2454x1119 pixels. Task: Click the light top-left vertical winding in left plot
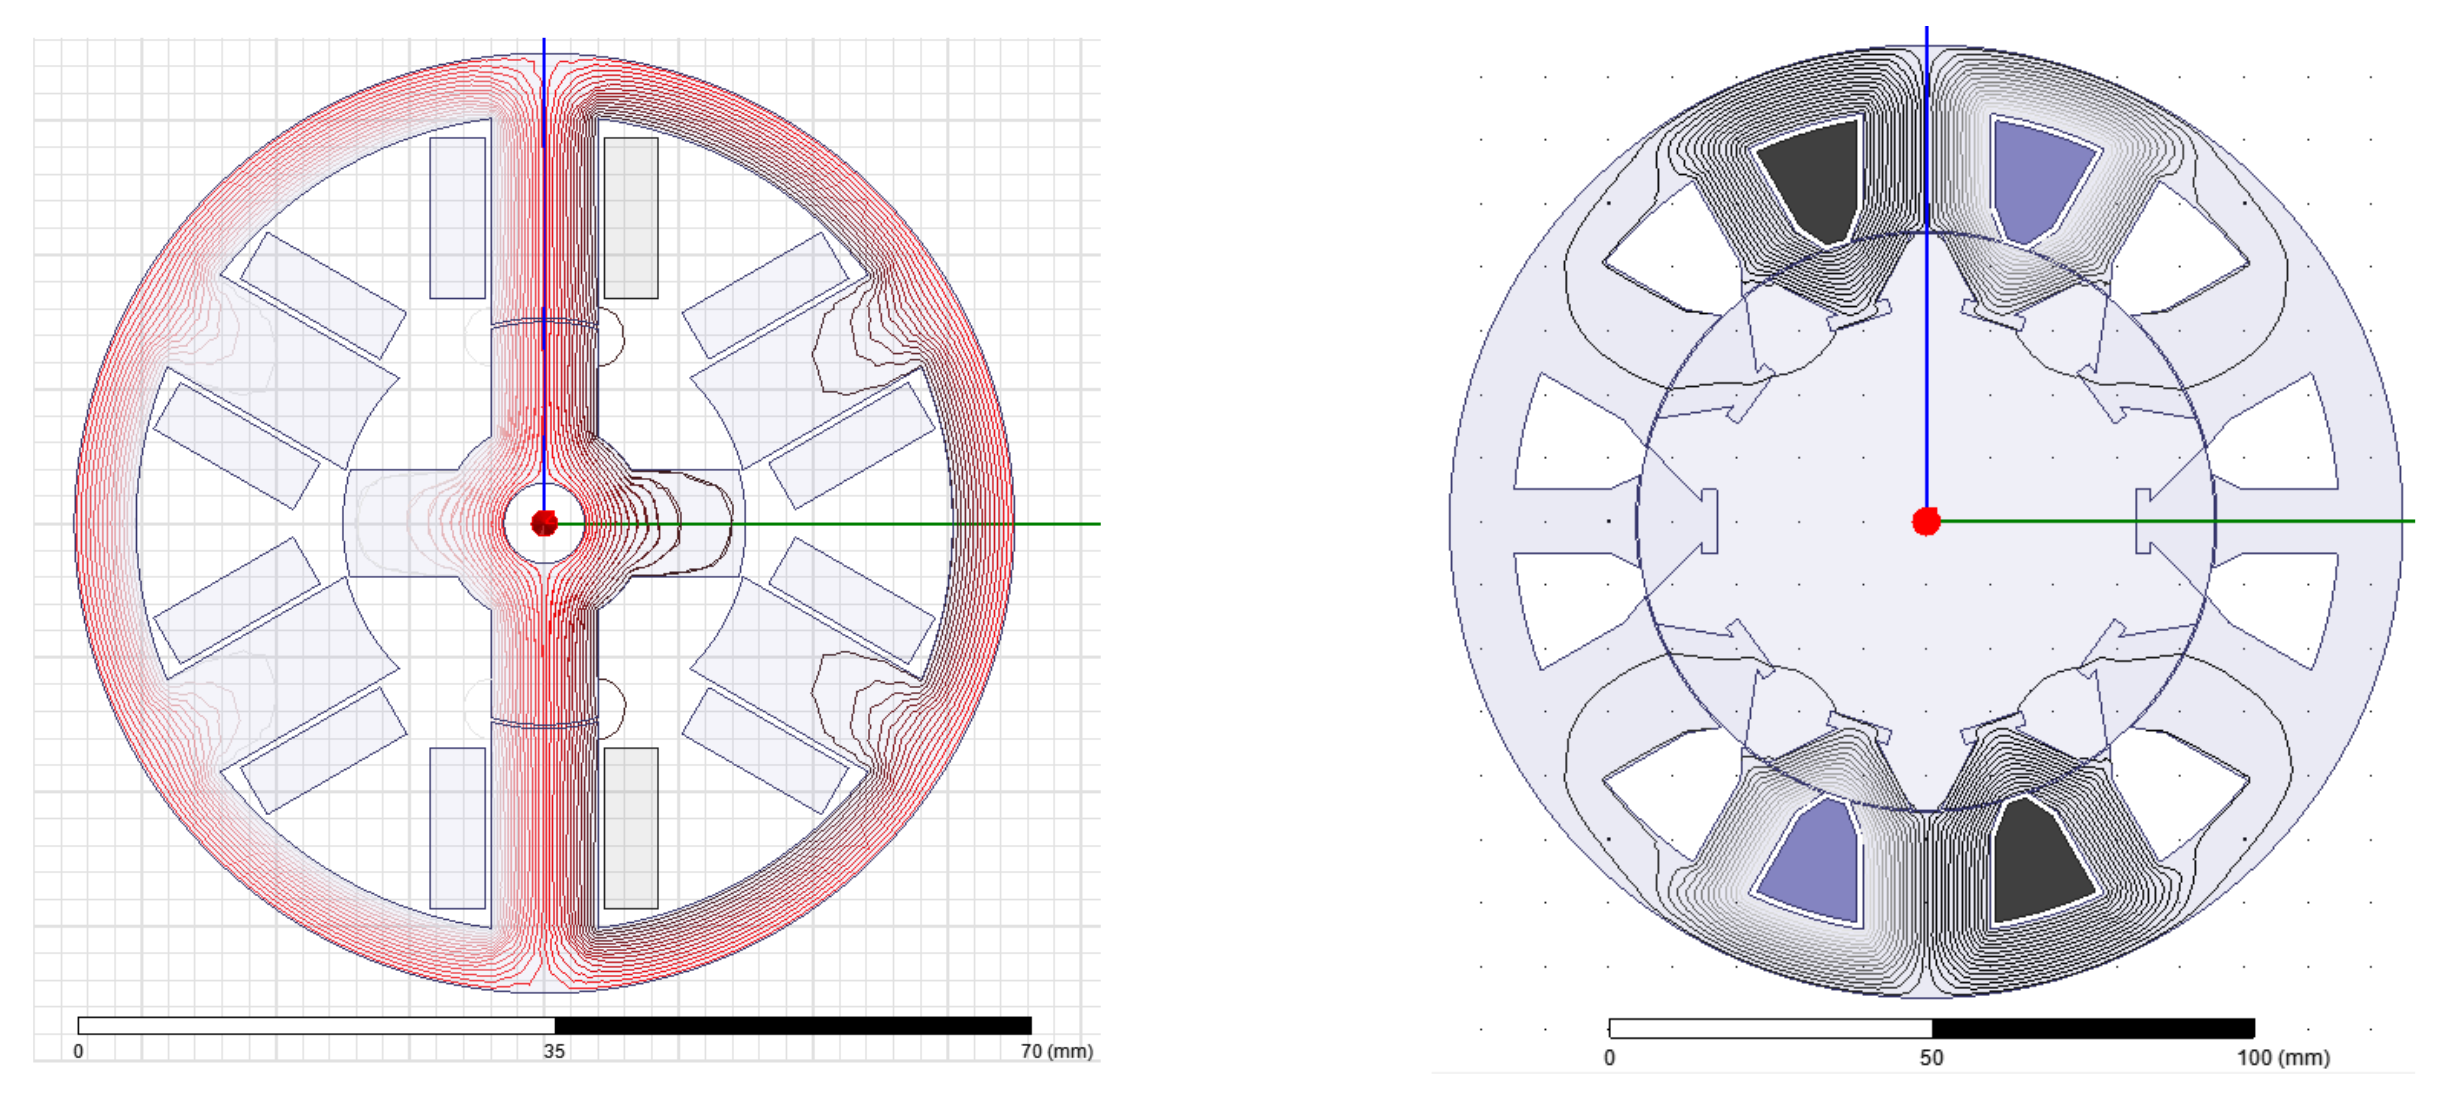point(458,218)
